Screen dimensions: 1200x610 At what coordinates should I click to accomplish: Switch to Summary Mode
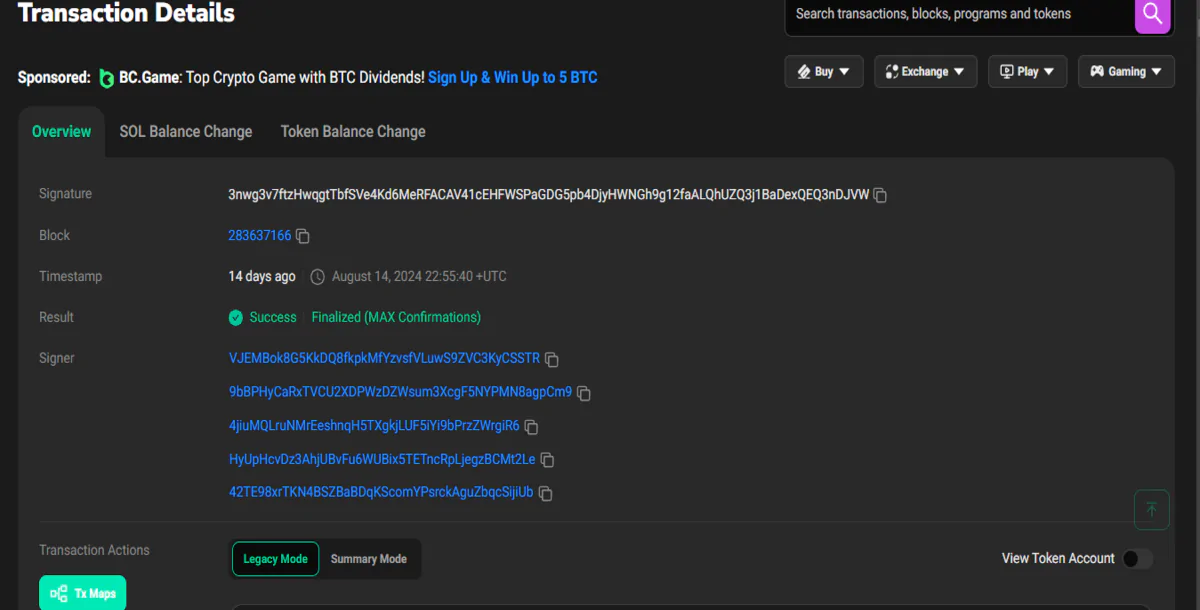point(369,559)
